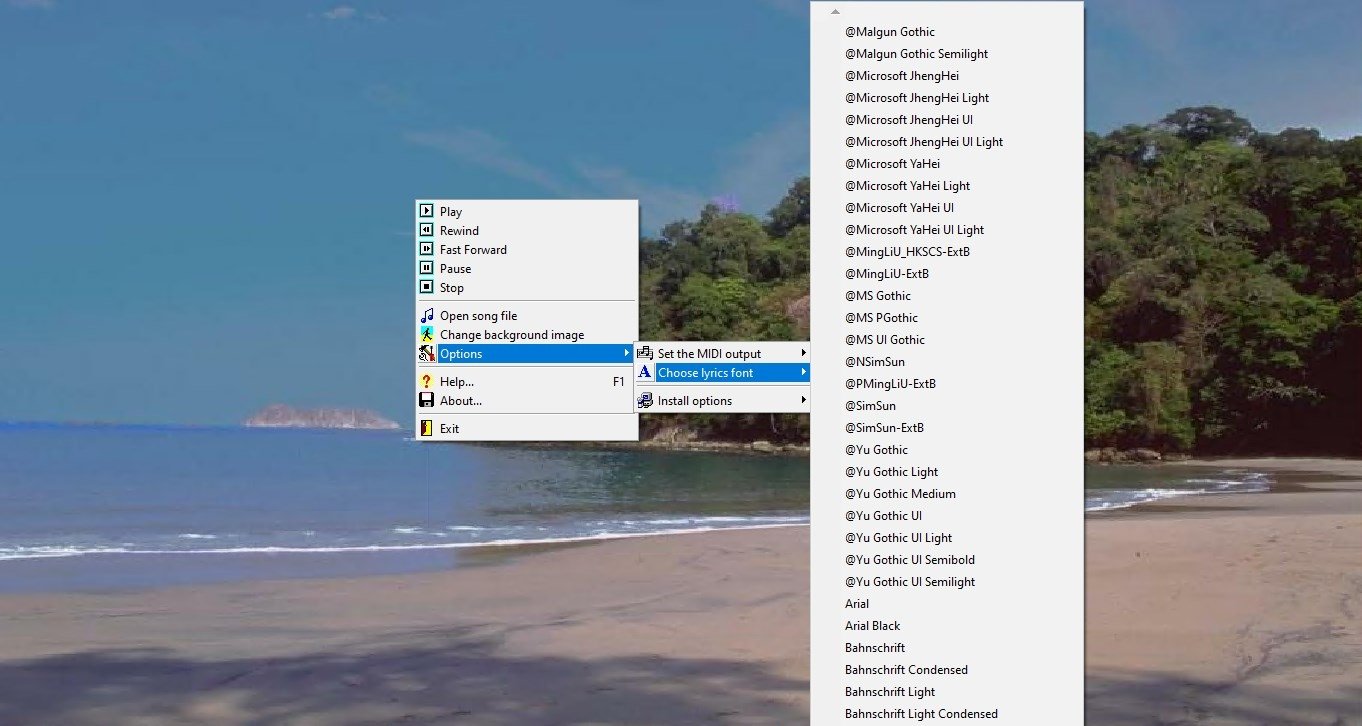Click the Fast Forward icon
The image size is (1362, 726).
[x=427, y=249]
